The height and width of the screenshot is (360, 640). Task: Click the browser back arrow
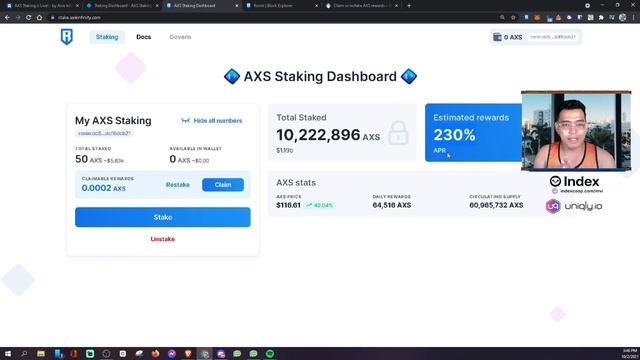7,18
